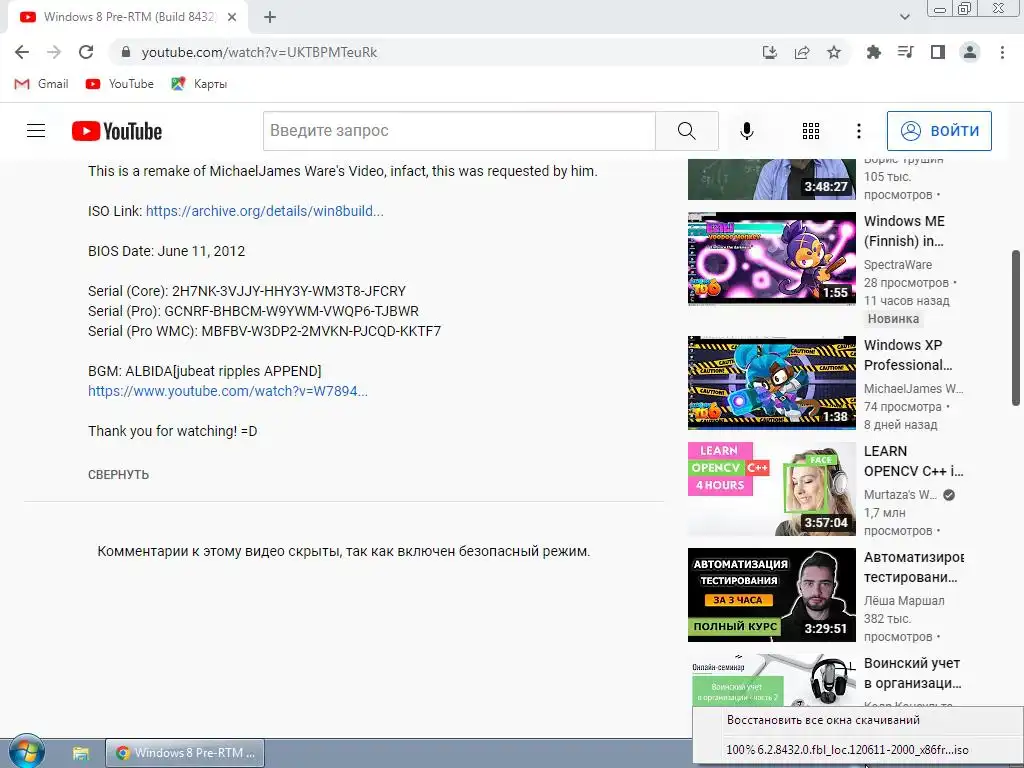Collapse description with СВЕРНУТЬ
The height and width of the screenshot is (768, 1024).
118,475
